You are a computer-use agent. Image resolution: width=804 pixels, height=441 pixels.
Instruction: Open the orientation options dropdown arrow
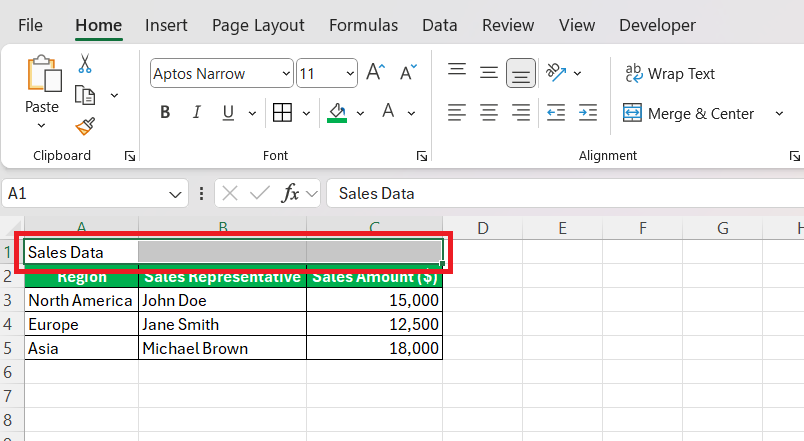click(577, 73)
